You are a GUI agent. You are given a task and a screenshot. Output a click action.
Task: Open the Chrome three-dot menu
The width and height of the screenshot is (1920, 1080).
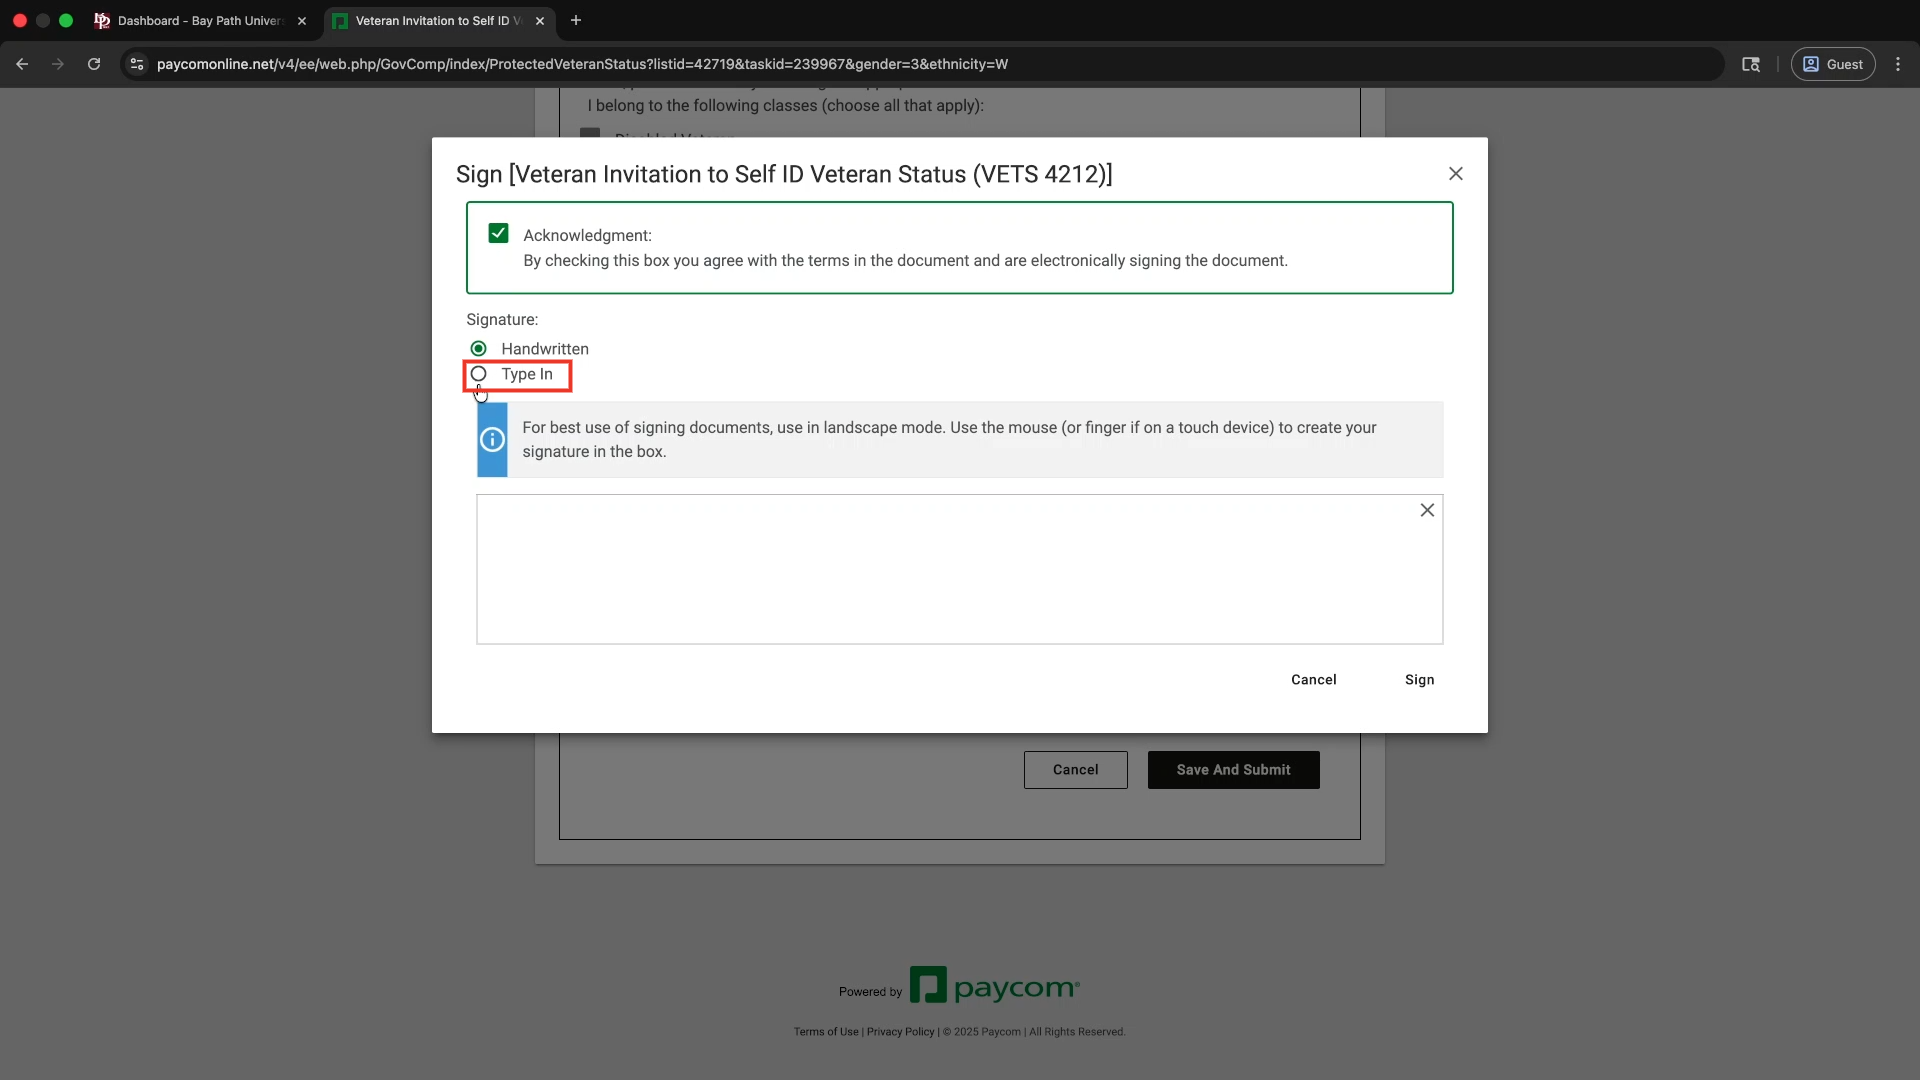1897,64
